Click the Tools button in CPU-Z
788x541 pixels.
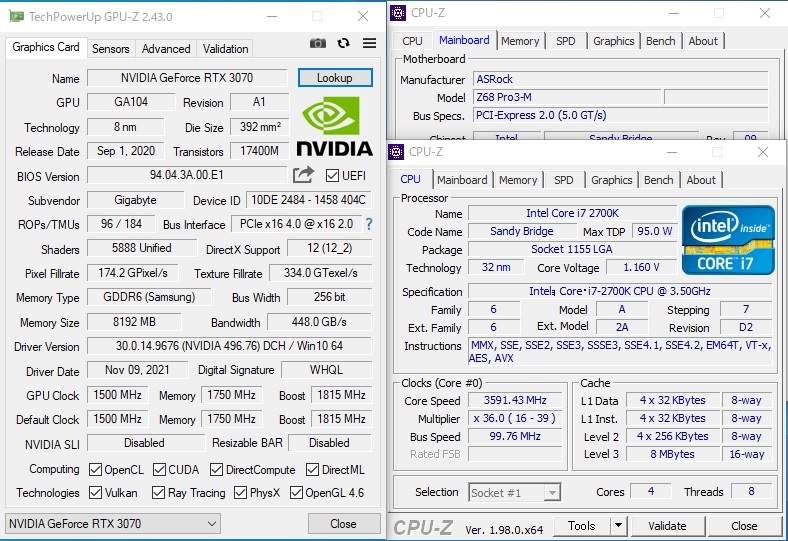coord(581,526)
